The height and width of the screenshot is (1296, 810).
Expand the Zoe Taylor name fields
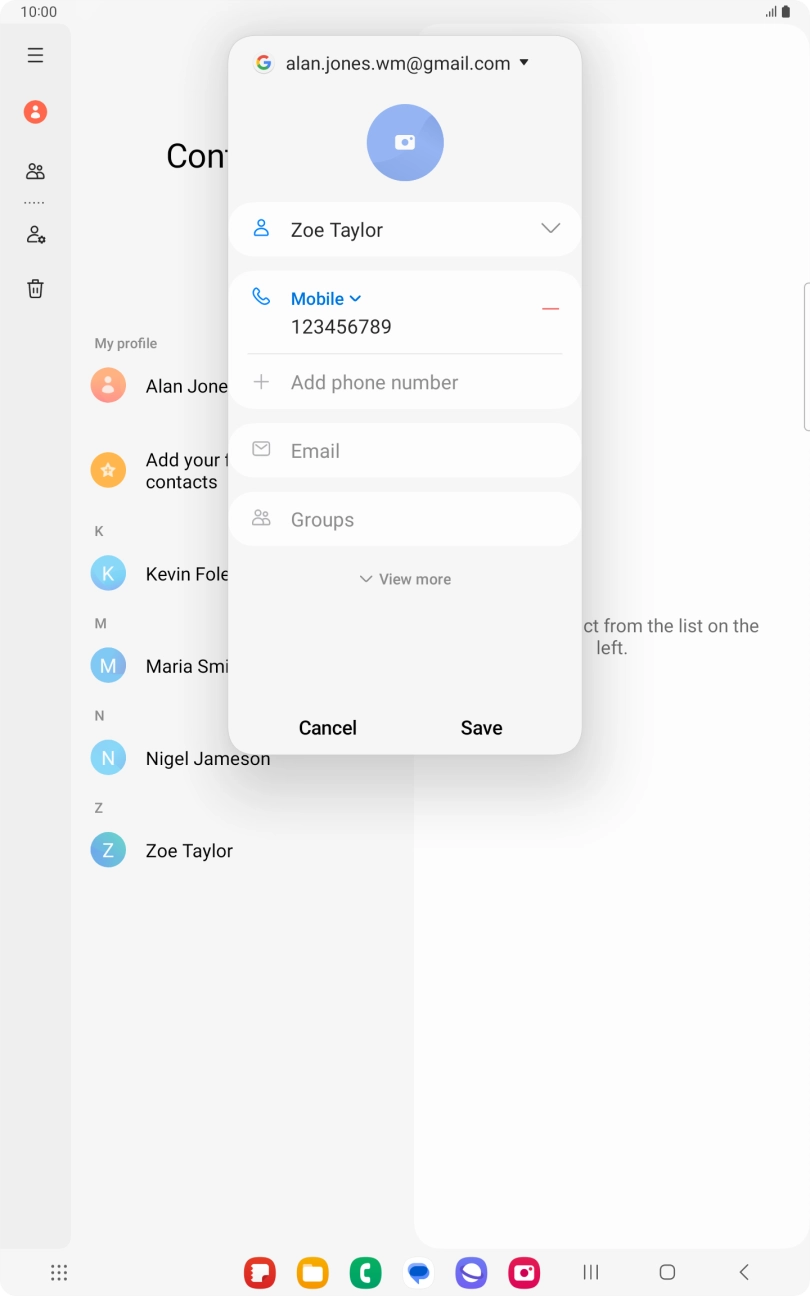(x=550, y=229)
